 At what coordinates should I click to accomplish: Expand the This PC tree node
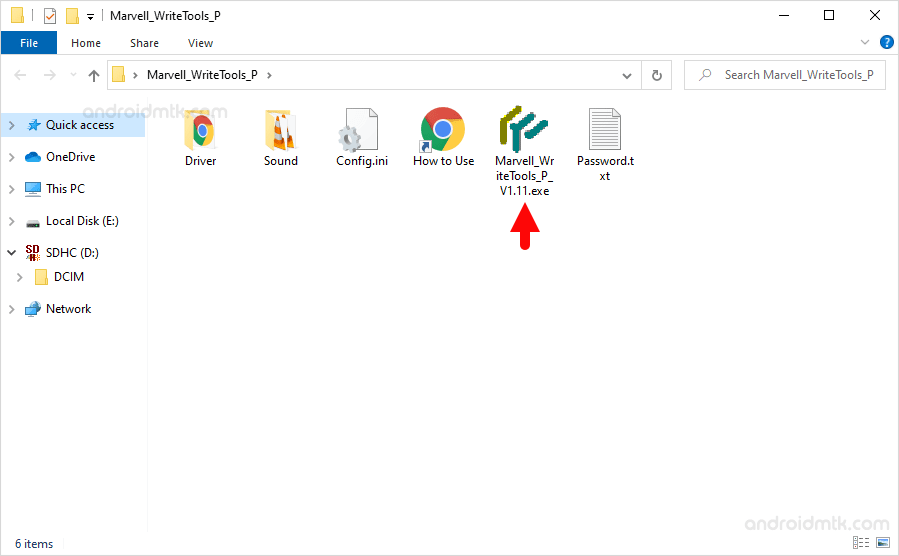(11, 189)
